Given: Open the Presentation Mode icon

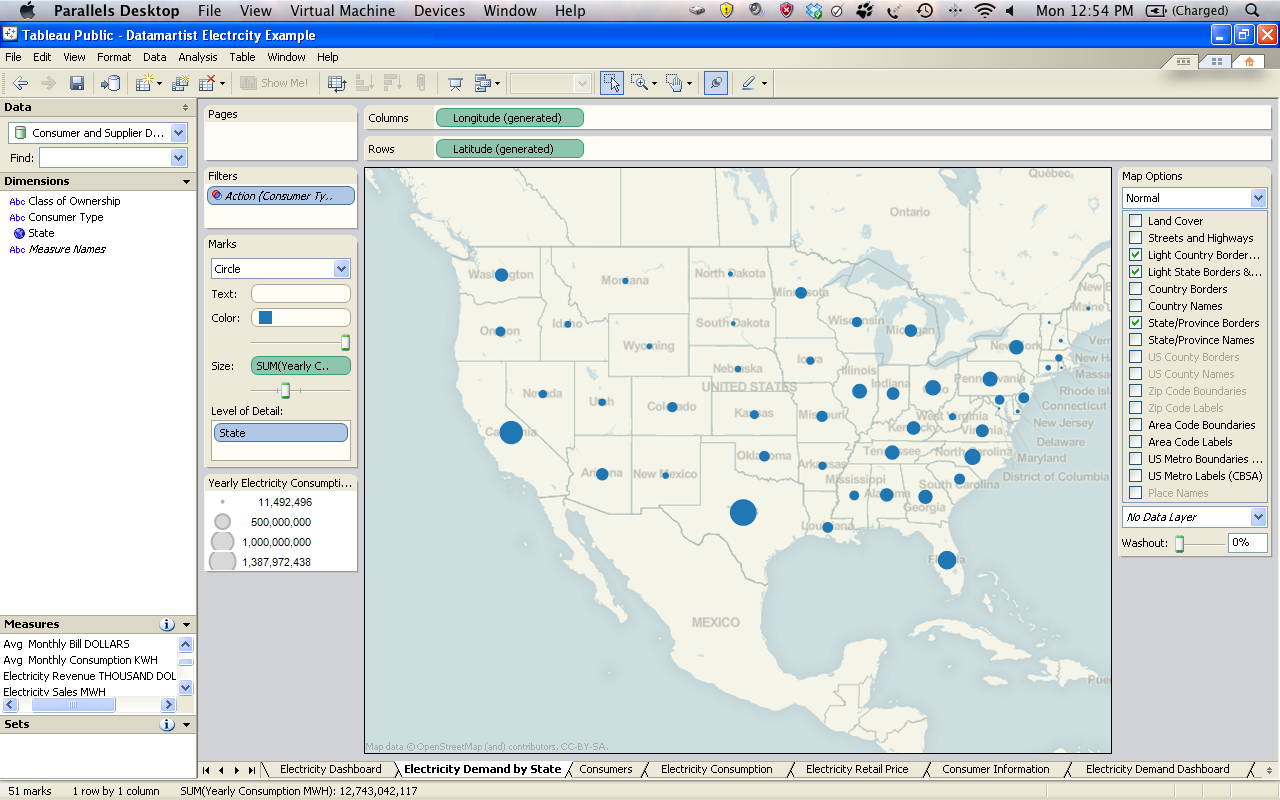Looking at the screenshot, I should pos(455,83).
